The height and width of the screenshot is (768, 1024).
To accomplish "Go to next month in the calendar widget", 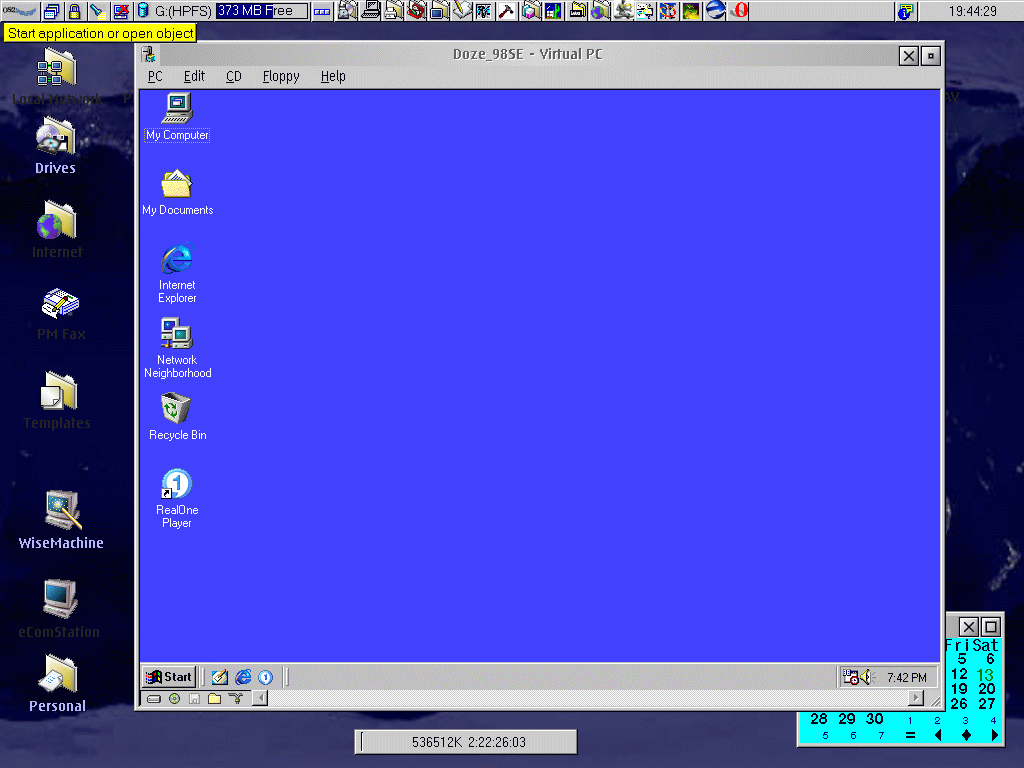I will (994, 735).
